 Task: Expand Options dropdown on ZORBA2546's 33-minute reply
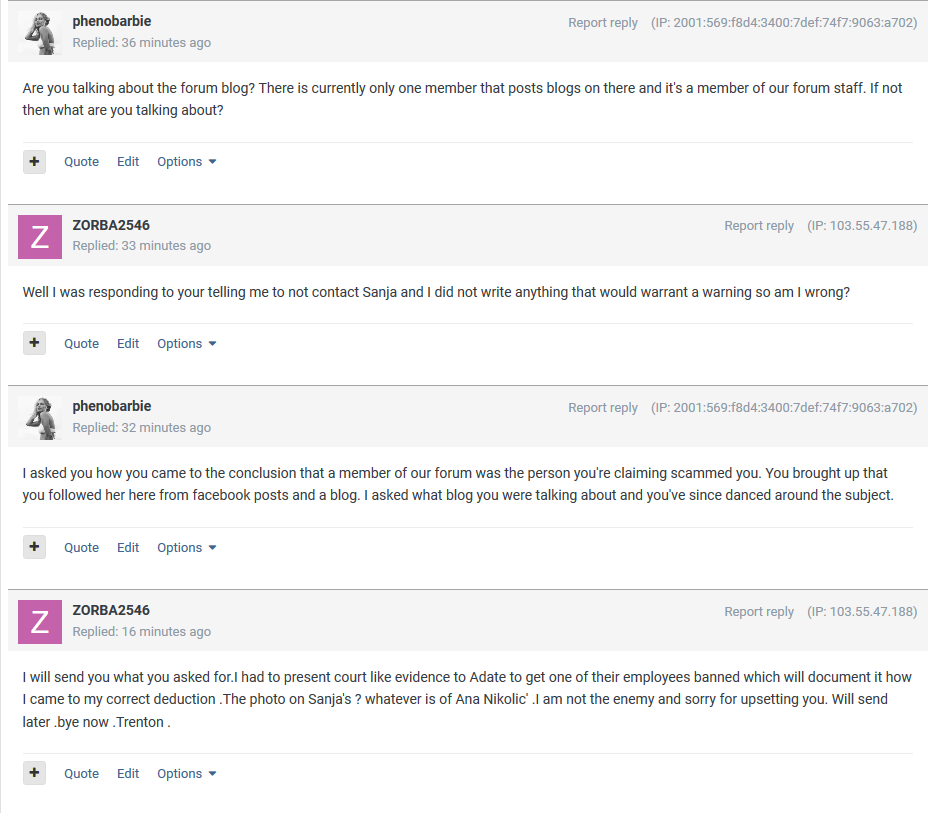tap(187, 344)
